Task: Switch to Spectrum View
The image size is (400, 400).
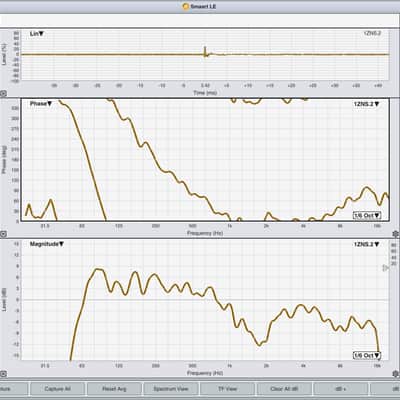Action: (171, 389)
